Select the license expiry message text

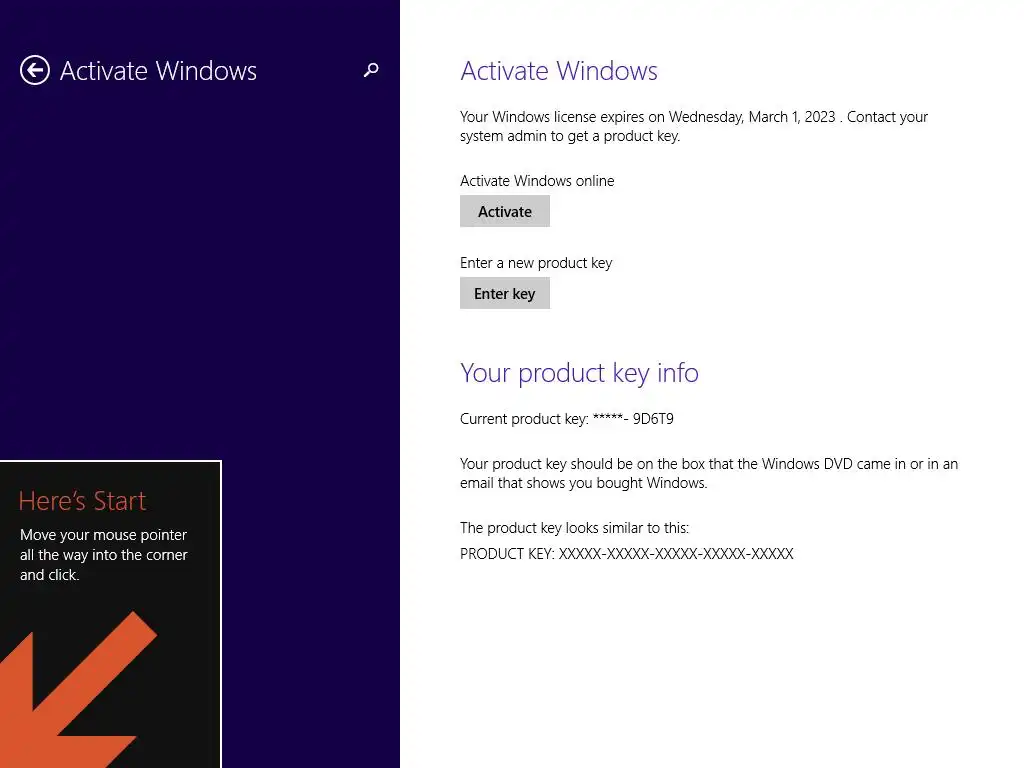point(694,126)
